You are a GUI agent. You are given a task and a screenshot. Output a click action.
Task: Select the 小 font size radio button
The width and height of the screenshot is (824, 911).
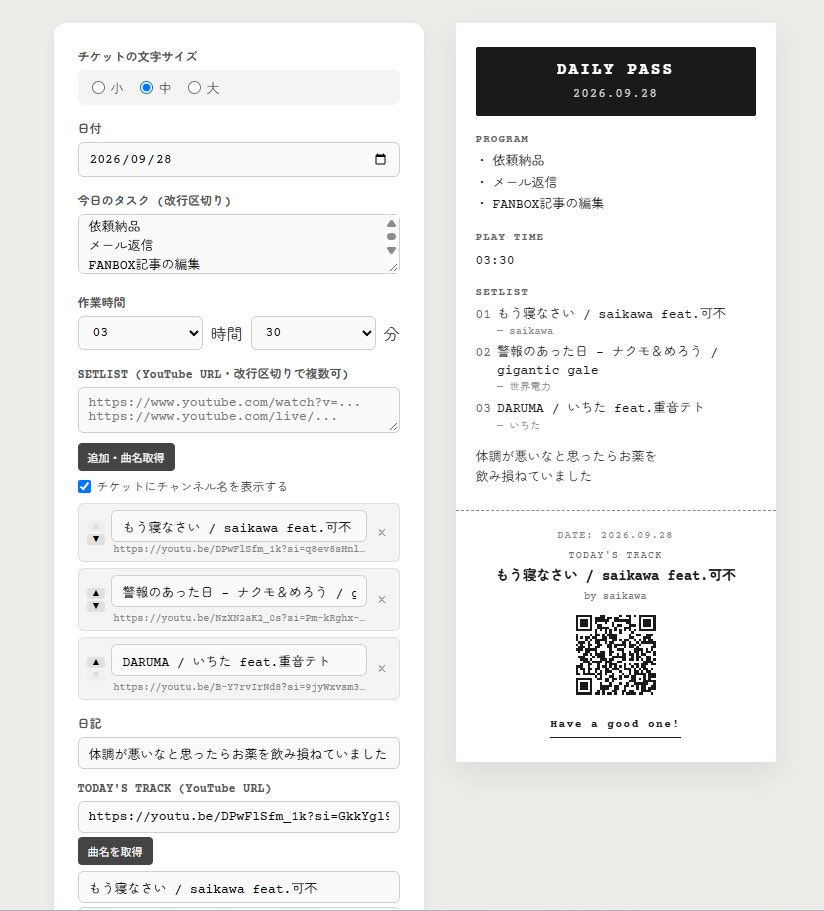98,88
